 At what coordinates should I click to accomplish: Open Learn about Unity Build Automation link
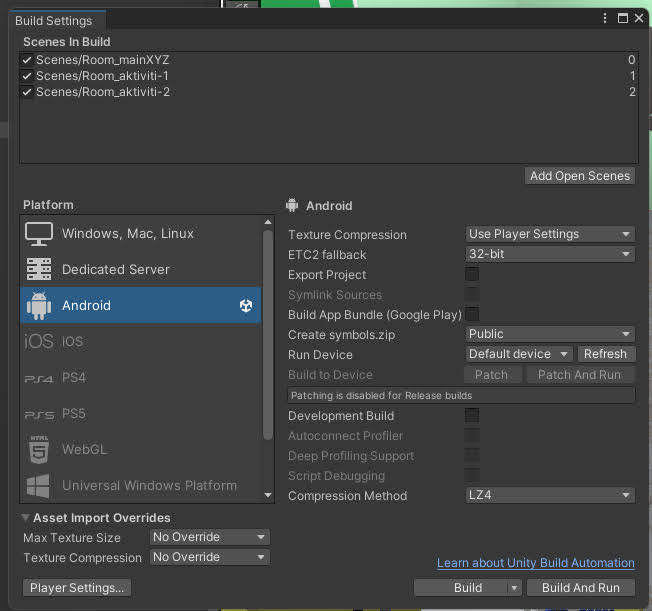coord(536,563)
